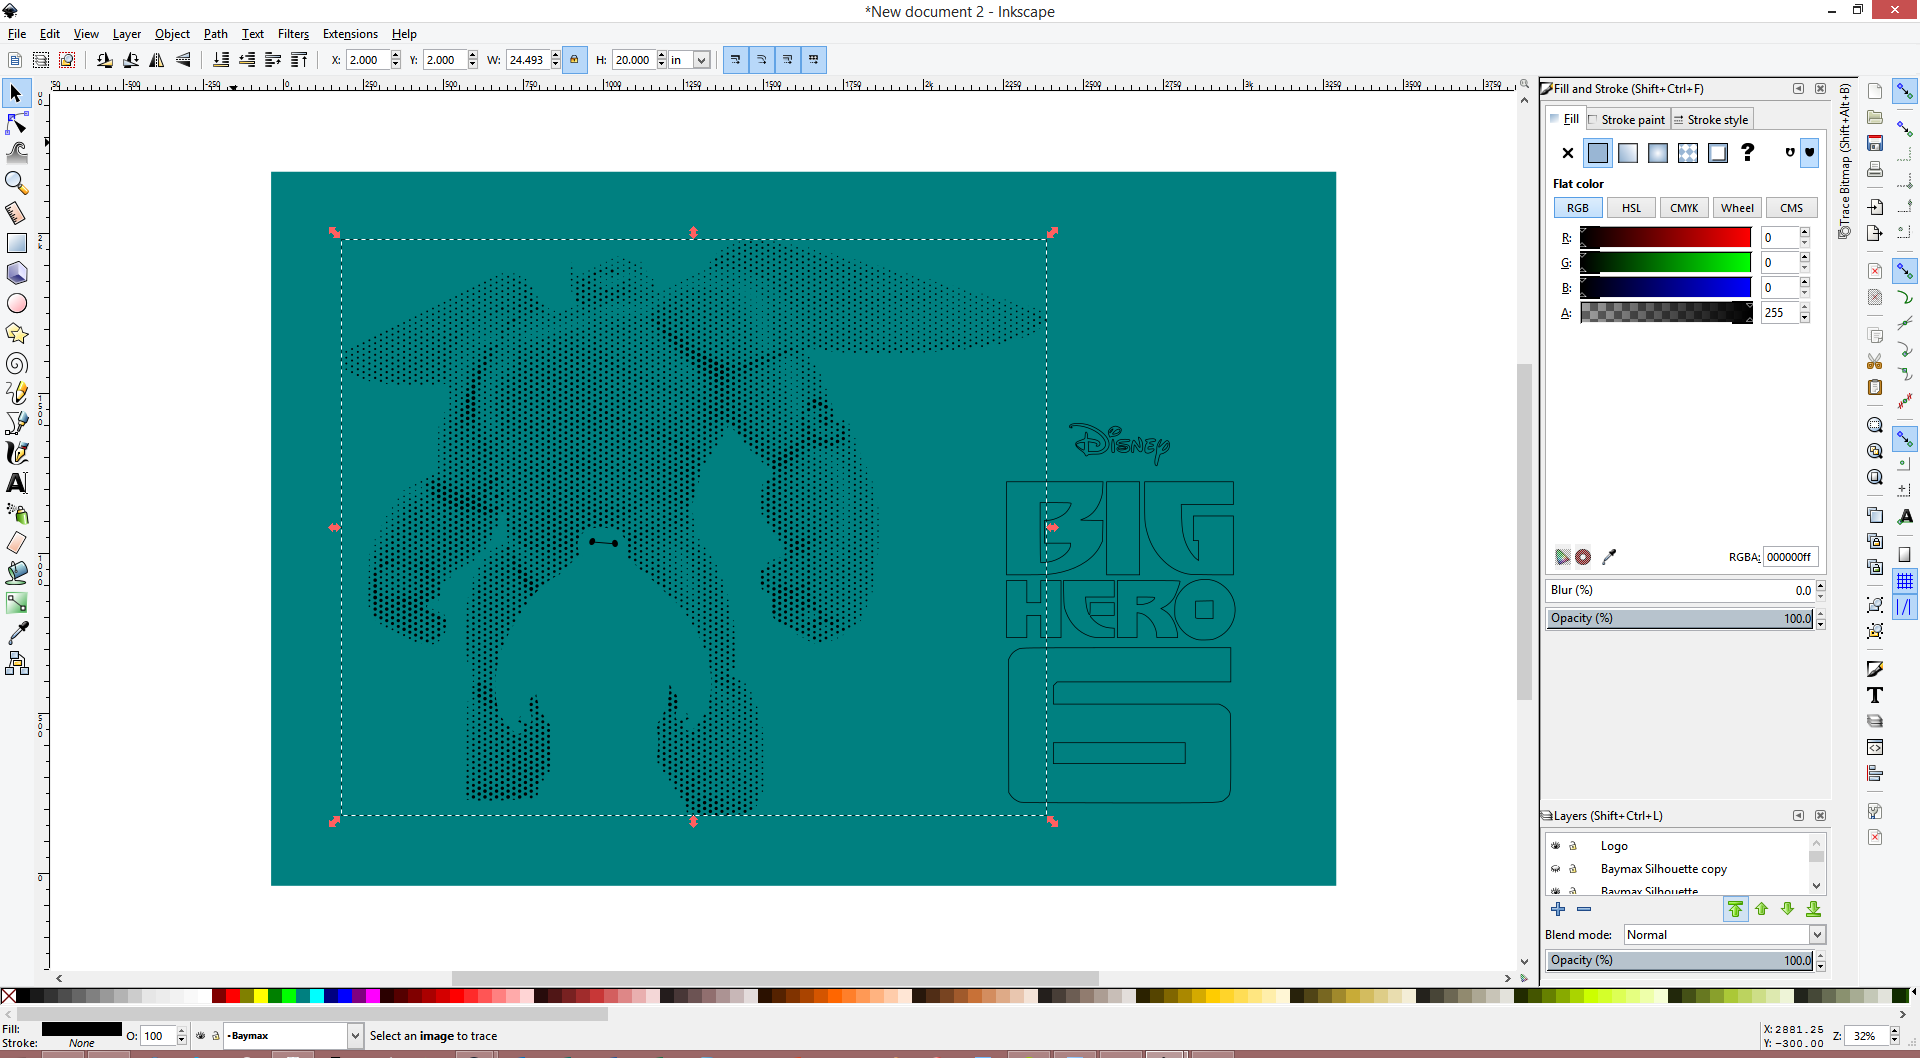Switch to Stroke style tab
This screenshot has width=1920, height=1058.
tap(1711, 119)
